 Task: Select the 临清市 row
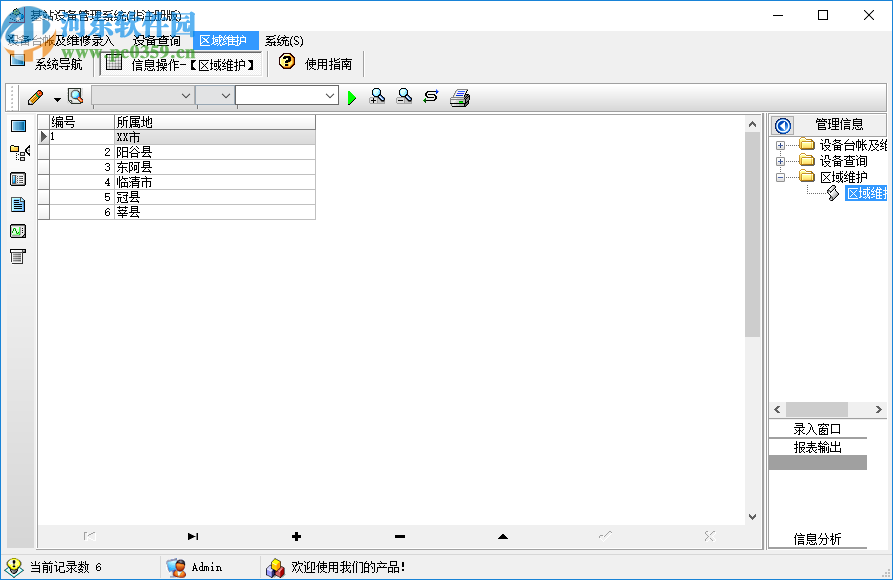pyautogui.click(x=177, y=182)
